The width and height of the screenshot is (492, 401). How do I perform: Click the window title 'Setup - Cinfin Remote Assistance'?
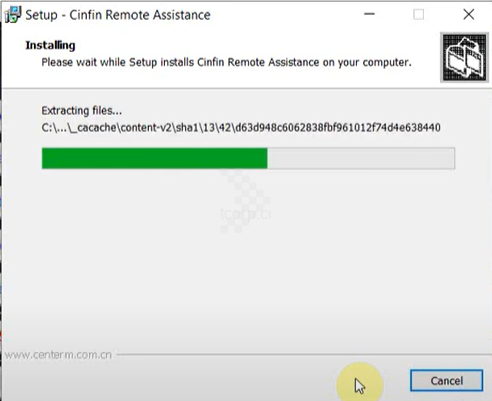[118, 15]
